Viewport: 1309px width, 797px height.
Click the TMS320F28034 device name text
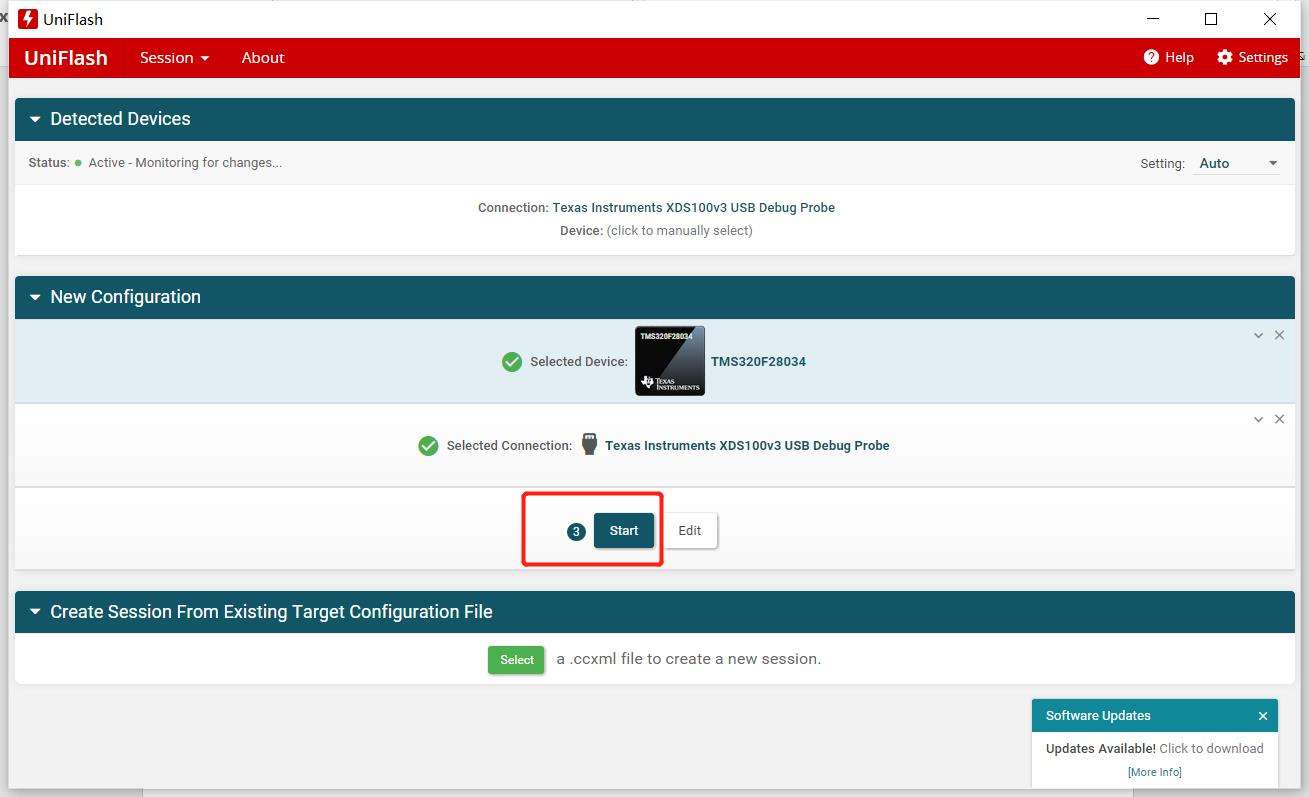(x=758, y=361)
